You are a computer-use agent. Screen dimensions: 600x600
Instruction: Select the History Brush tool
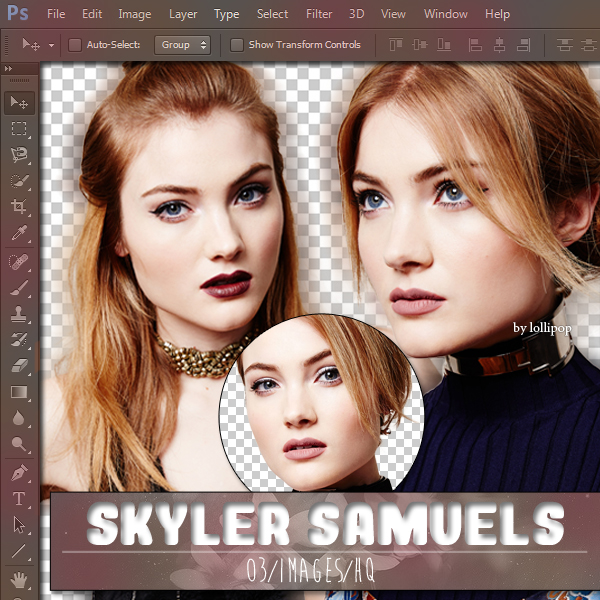pyautogui.click(x=19, y=340)
